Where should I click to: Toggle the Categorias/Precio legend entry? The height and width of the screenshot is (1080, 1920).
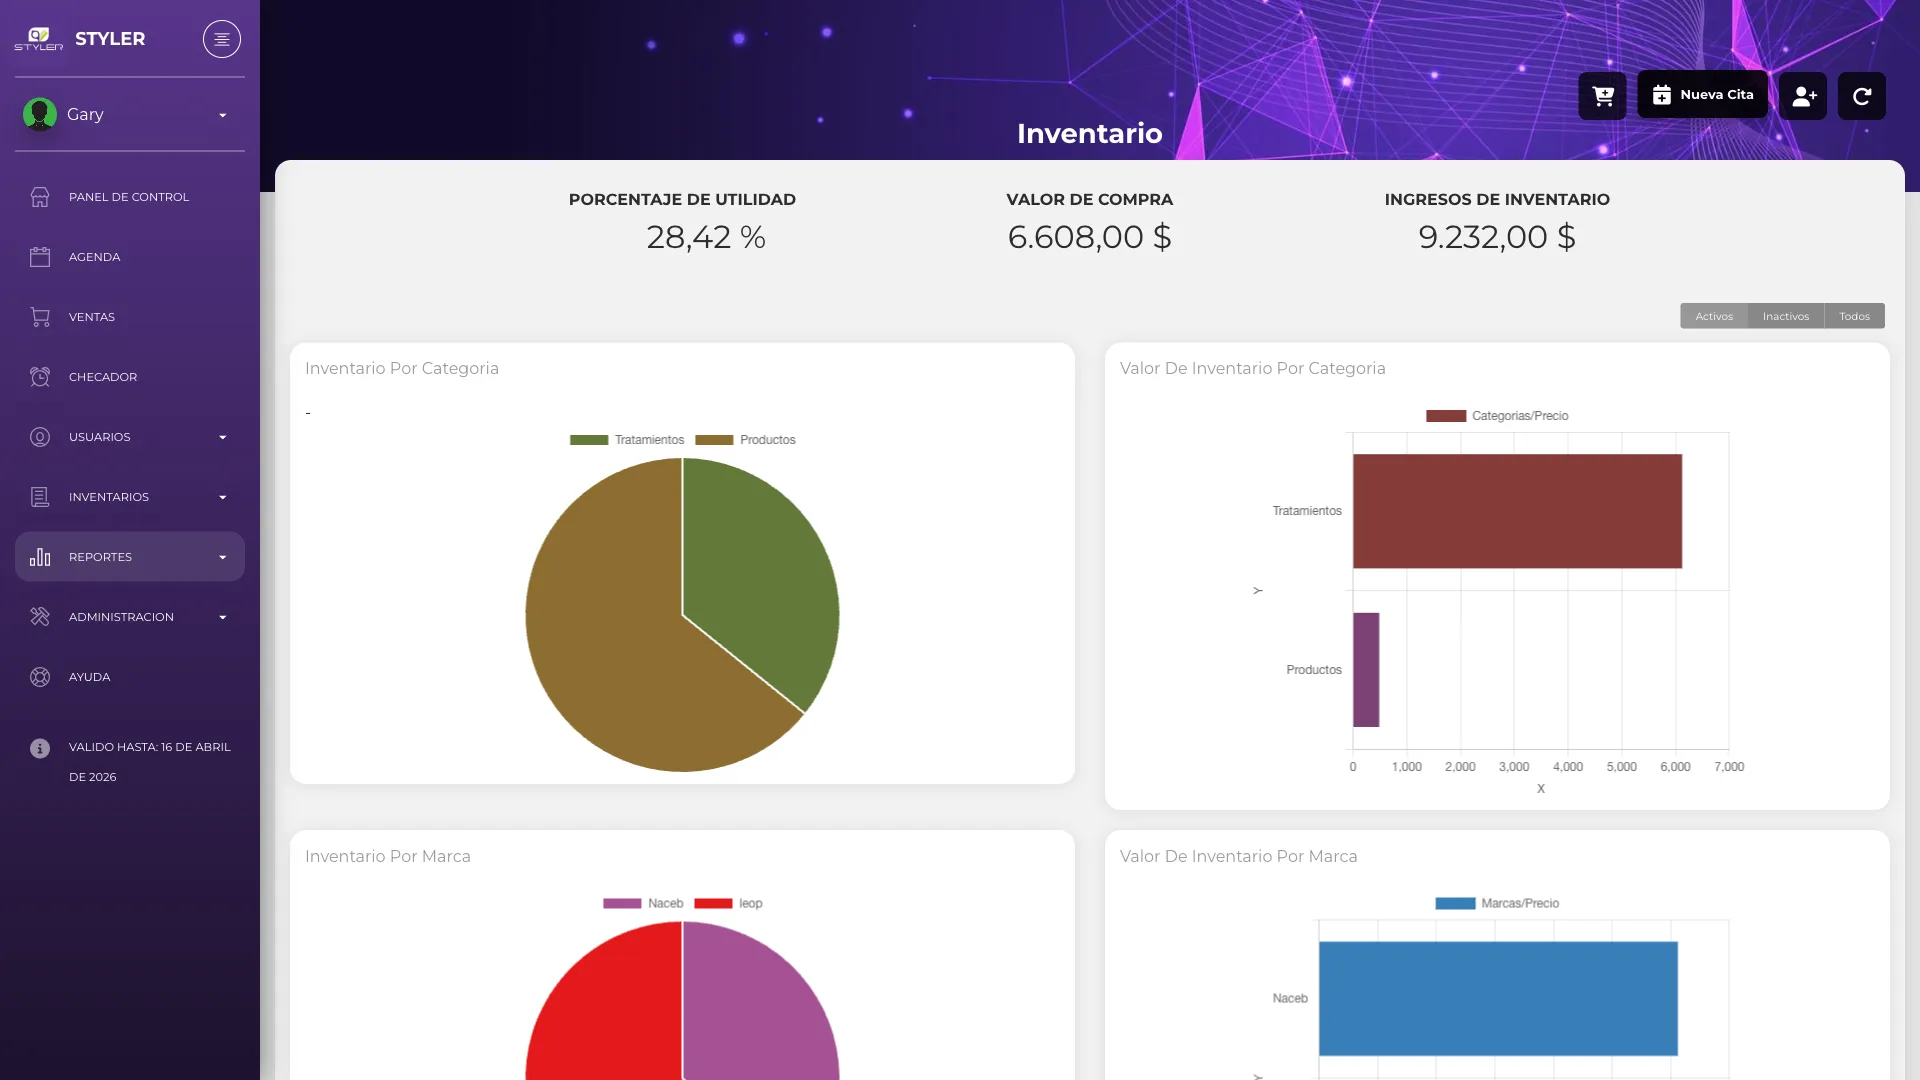click(1497, 416)
